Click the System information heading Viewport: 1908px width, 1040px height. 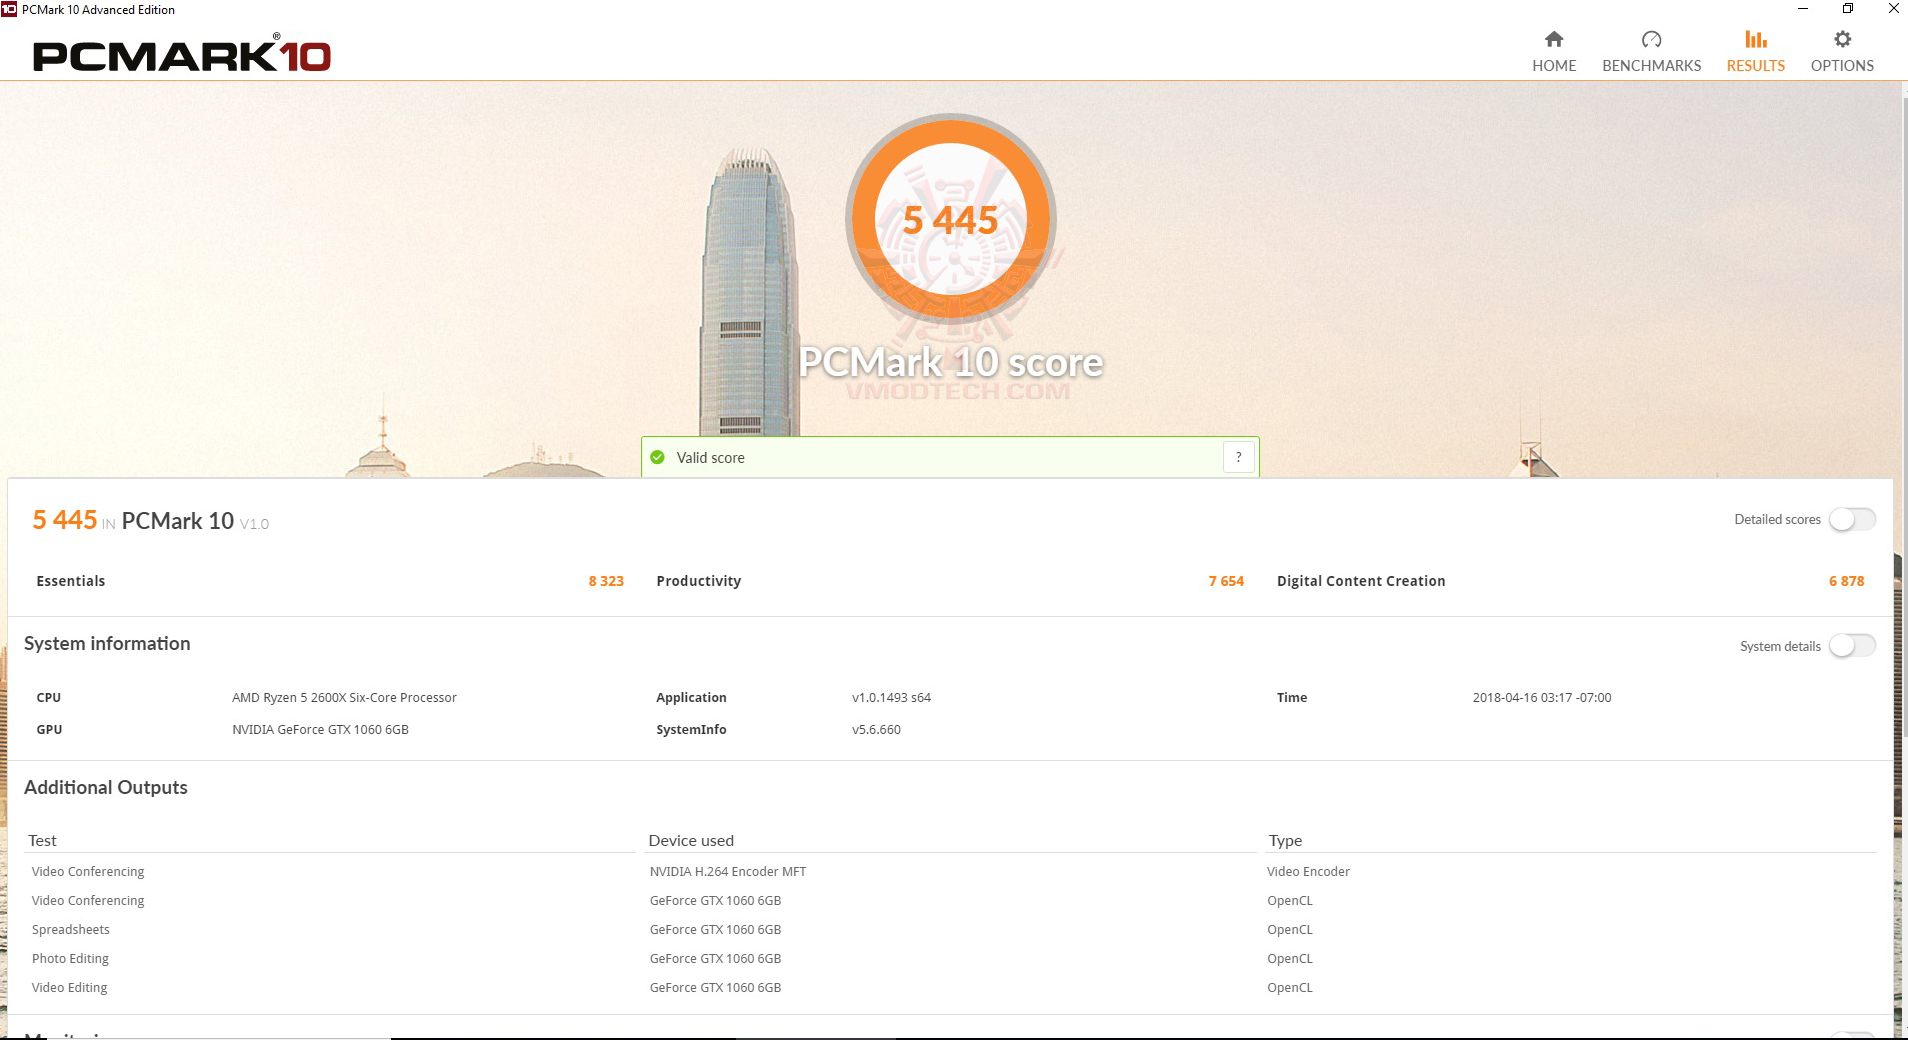point(107,644)
